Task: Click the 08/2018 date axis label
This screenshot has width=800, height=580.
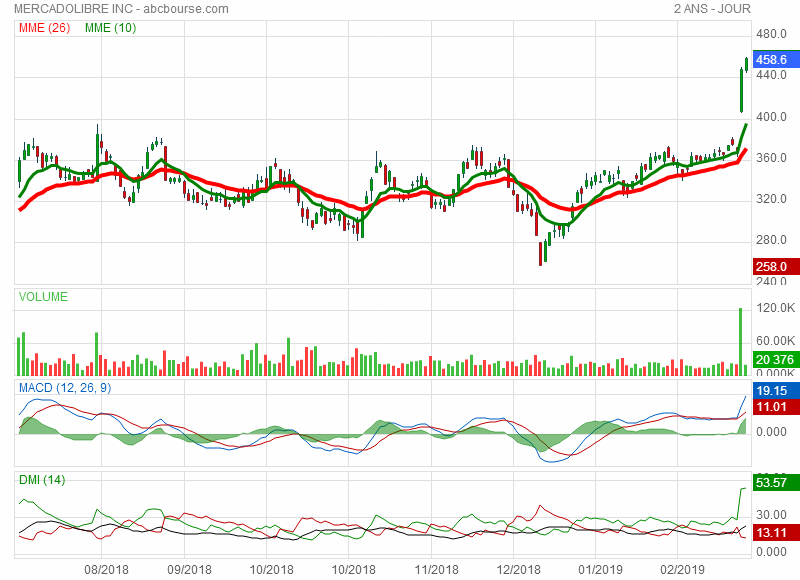Action: [106, 569]
